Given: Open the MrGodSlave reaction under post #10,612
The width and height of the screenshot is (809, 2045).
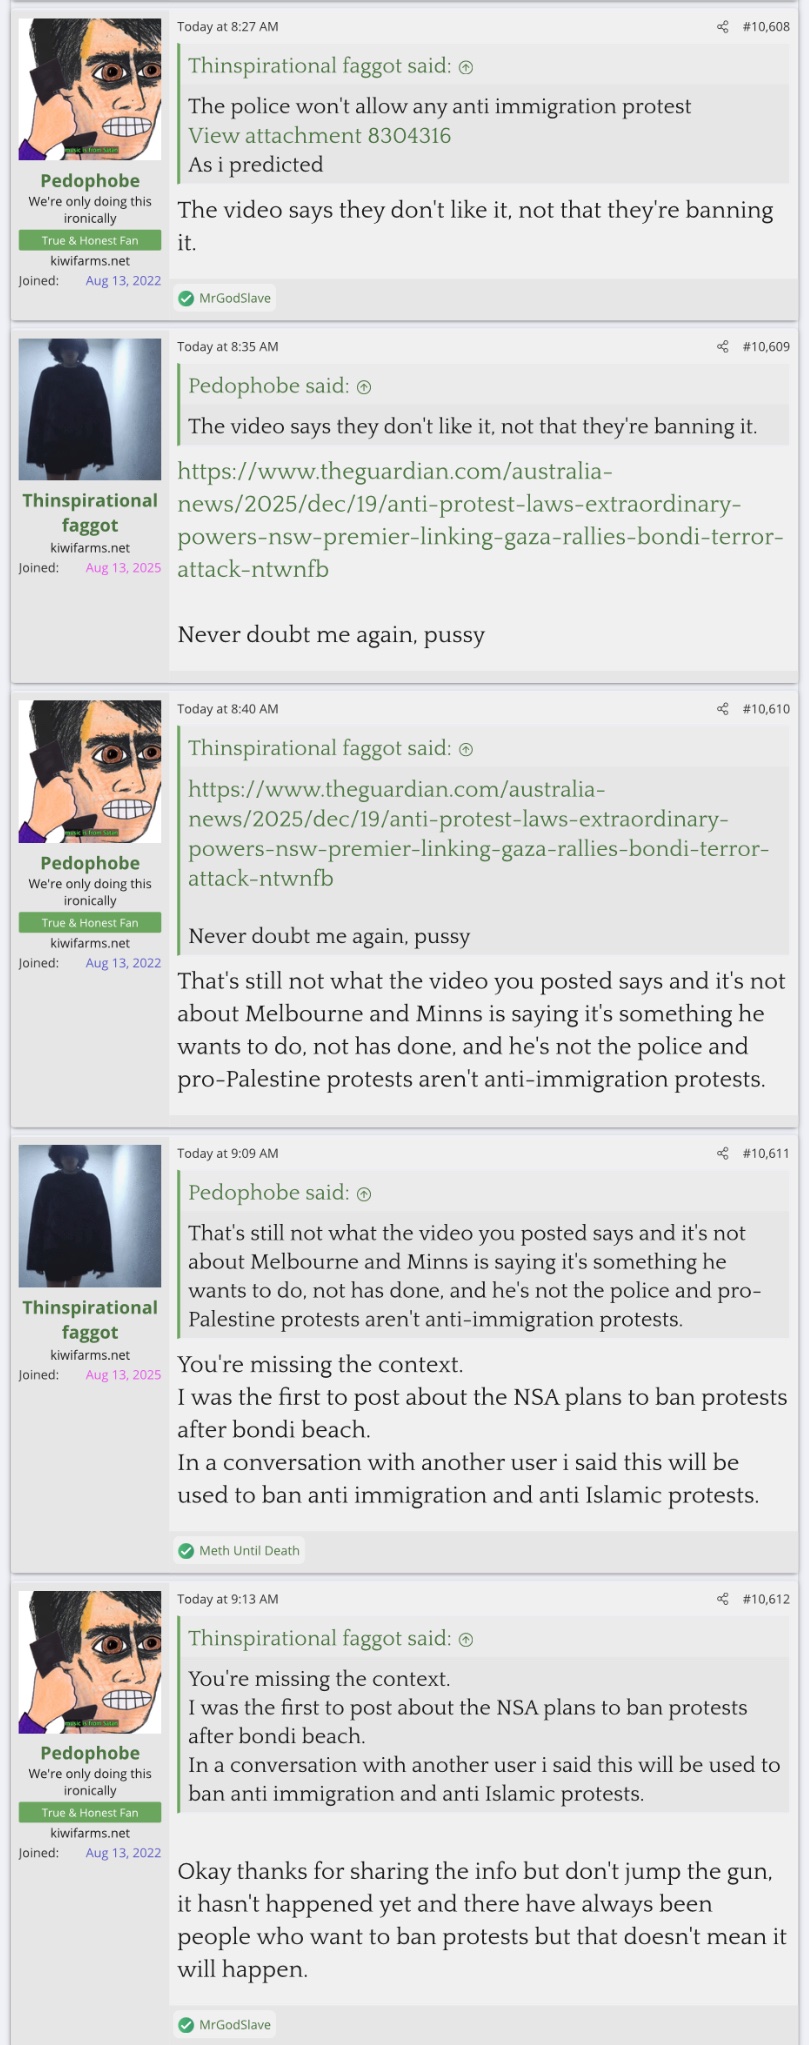Looking at the screenshot, I should (x=234, y=2024).
